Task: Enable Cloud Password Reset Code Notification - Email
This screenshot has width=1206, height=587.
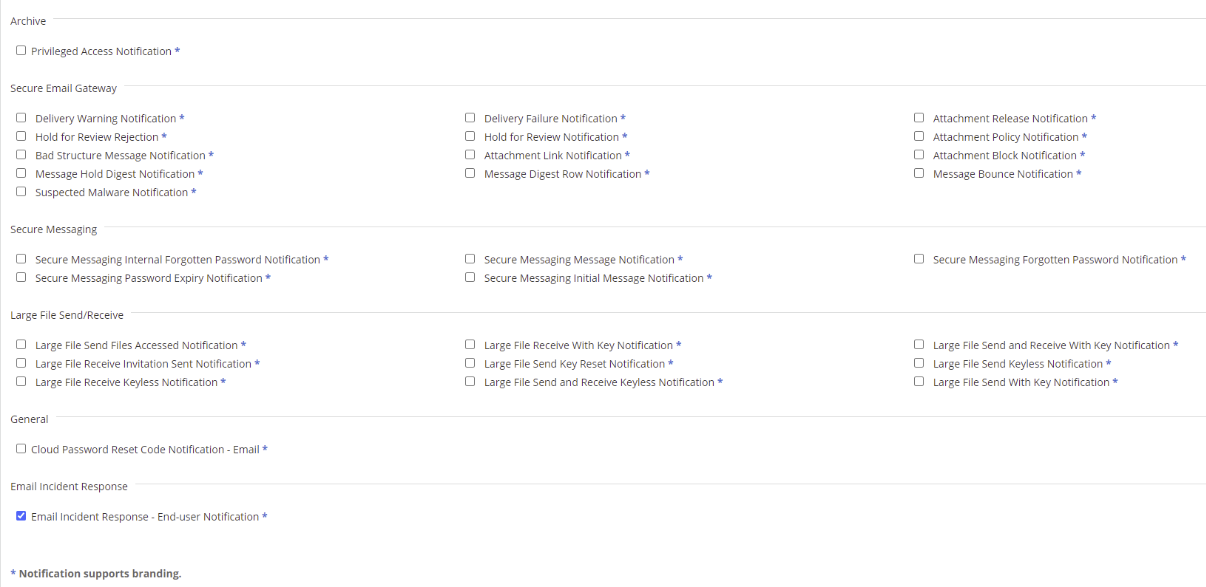Action: (x=21, y=449)
